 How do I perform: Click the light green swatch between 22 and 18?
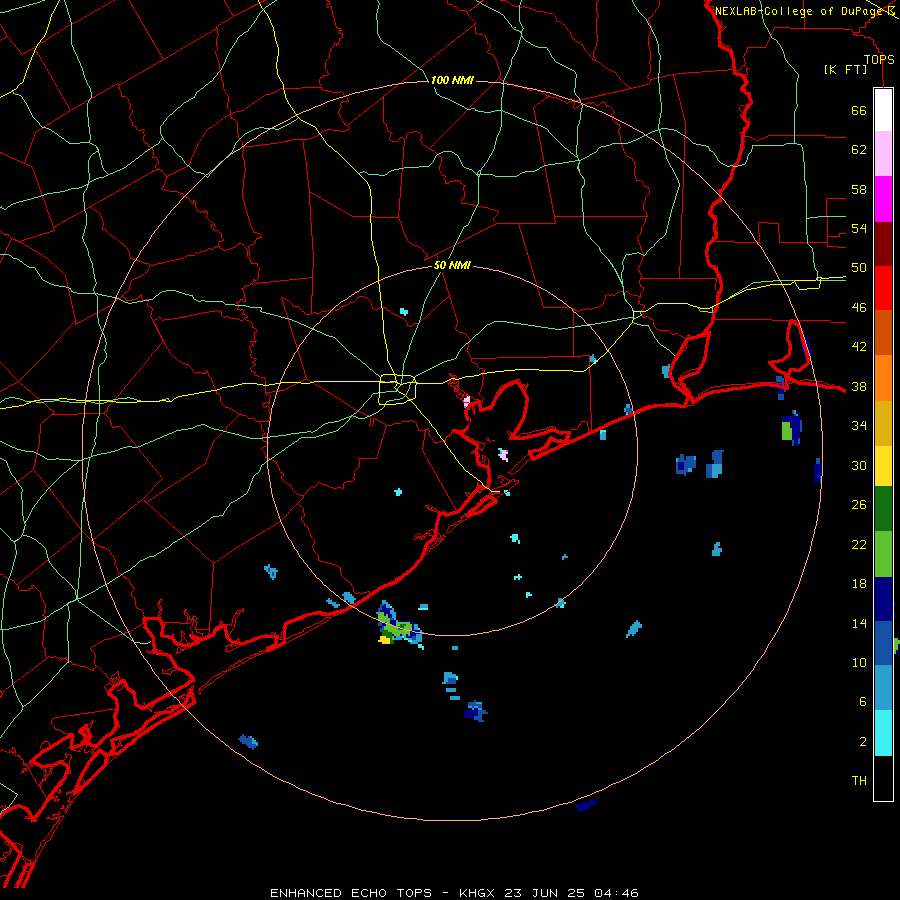[x=883, y=554]
